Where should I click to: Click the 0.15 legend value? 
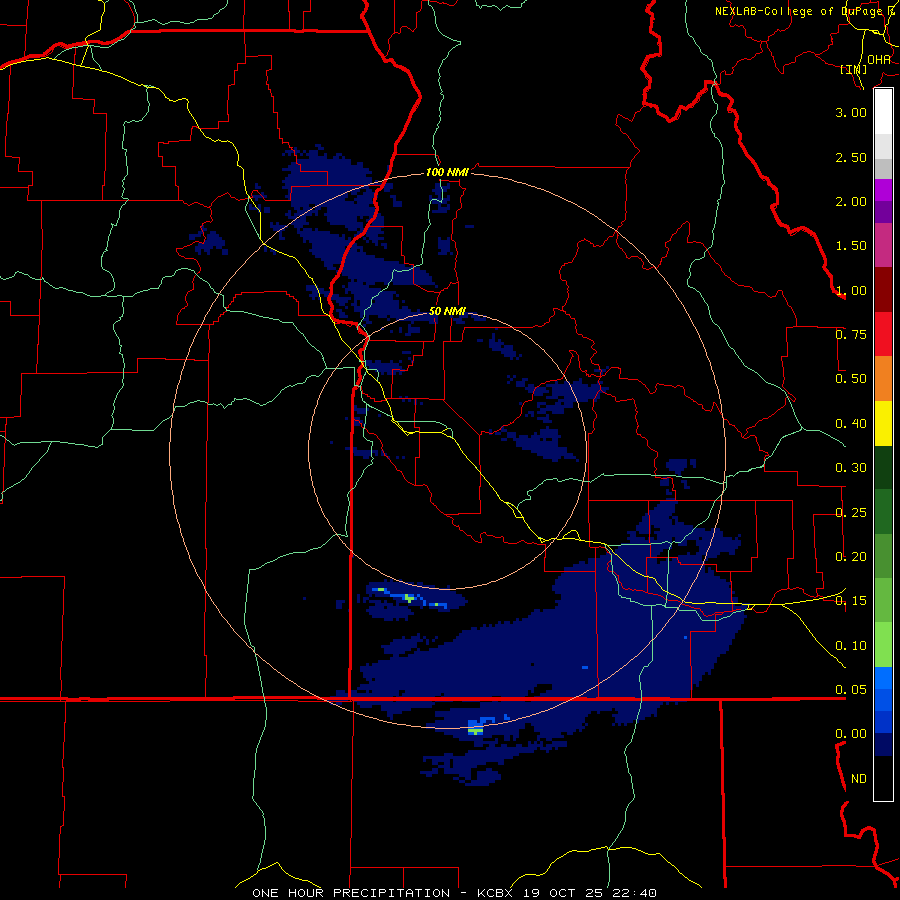click(851, 601)
